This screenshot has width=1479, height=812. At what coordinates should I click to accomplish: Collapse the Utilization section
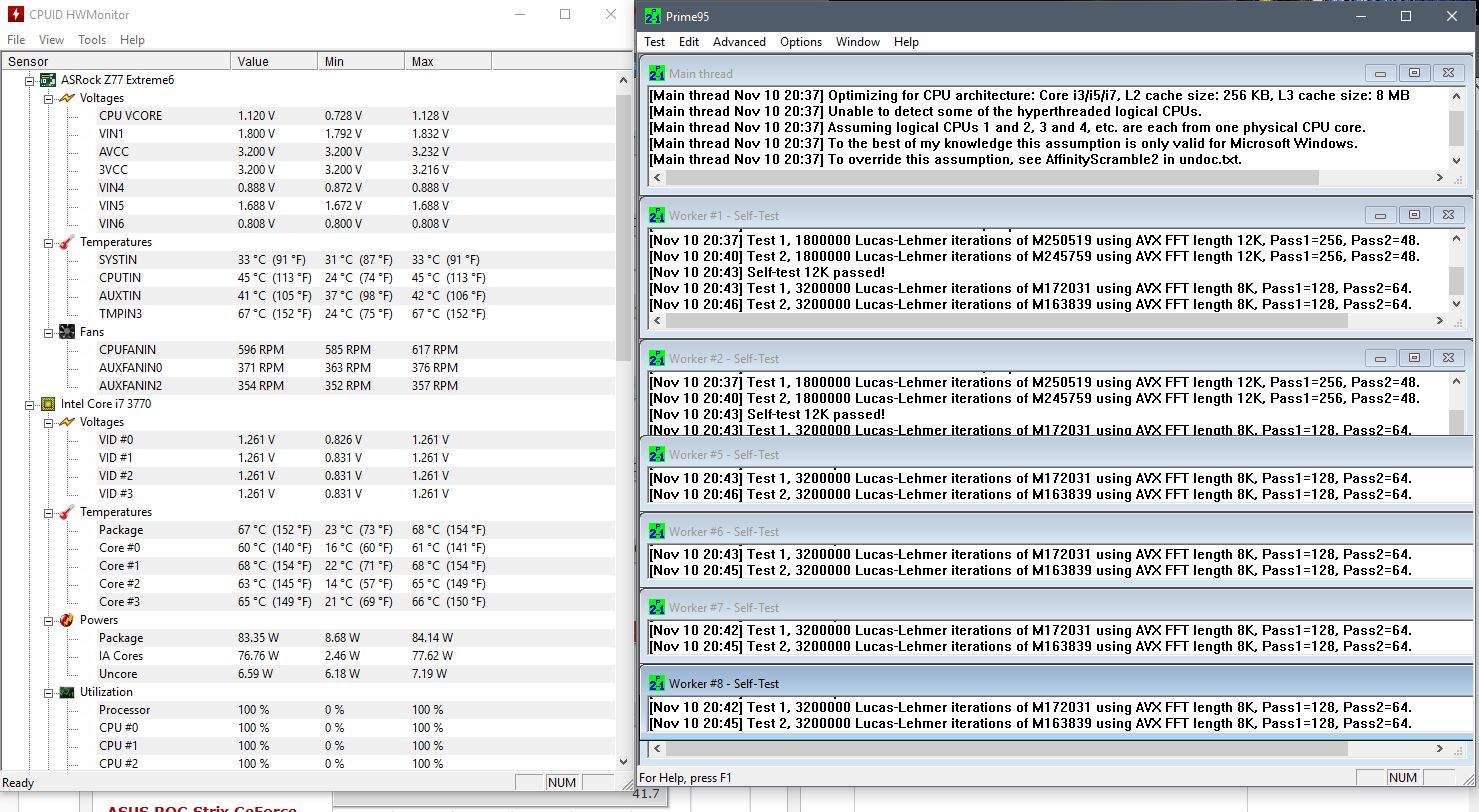click(47, 692)
